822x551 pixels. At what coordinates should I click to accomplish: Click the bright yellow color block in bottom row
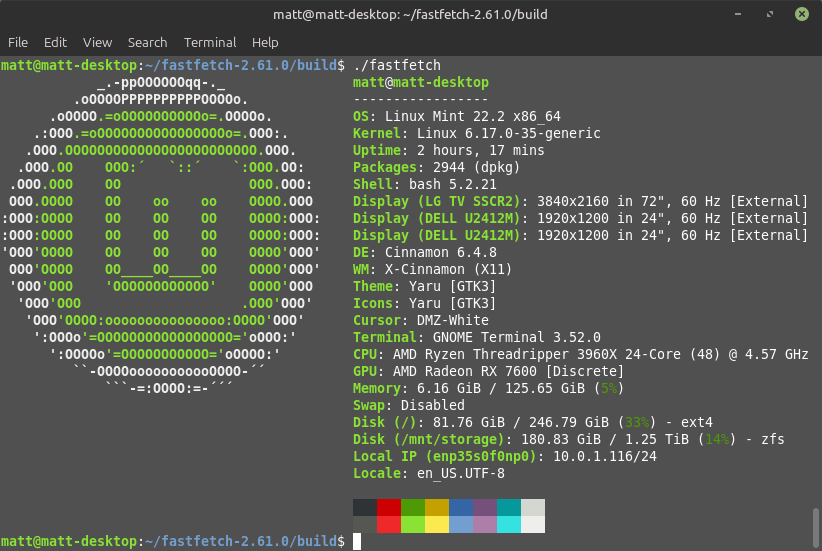click(x=437, y=524)
